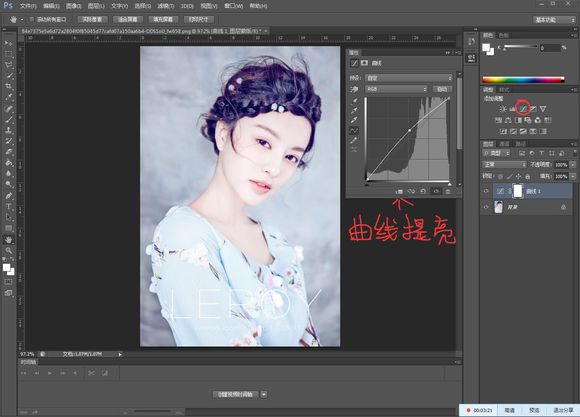Add a Hue/Saturation adjustment icon
Screen dimensions: 580x417
[x=498, y=120]
